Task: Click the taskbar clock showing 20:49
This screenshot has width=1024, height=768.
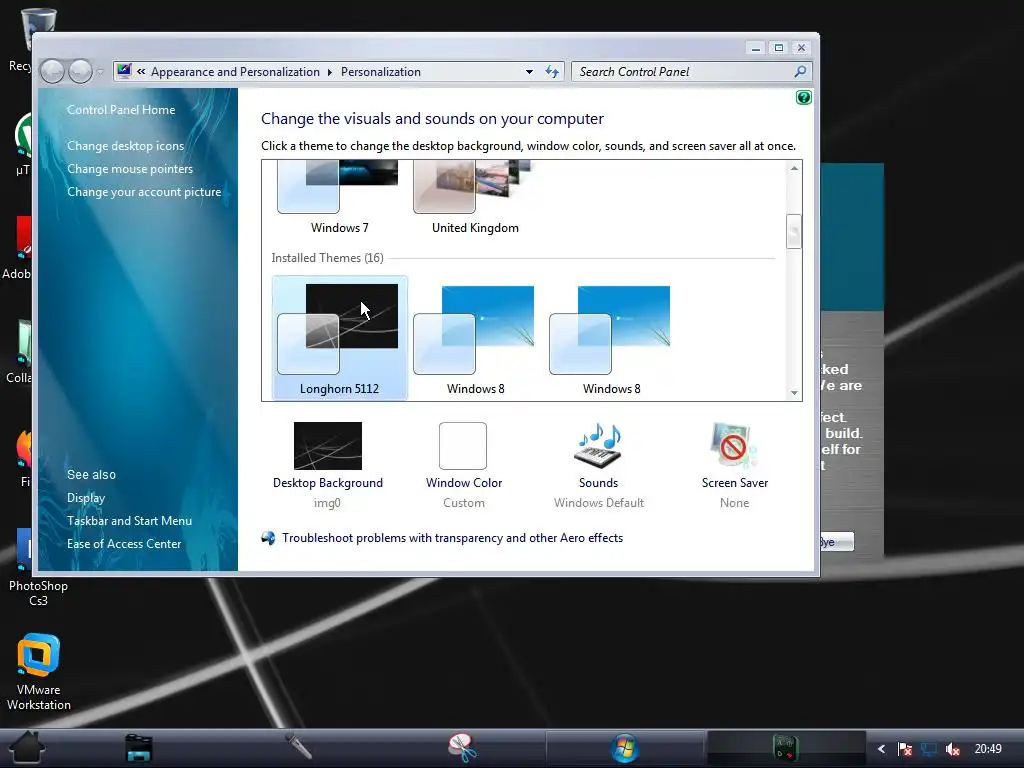Action: point(988,749)
